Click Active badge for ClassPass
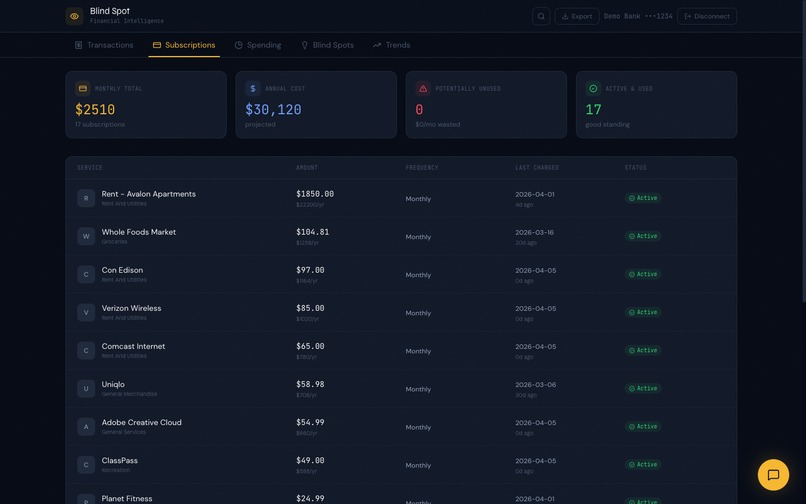 [x=643, y=464]
